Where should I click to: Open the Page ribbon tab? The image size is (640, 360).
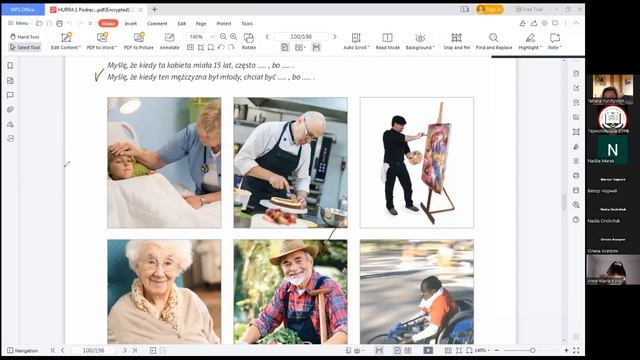(201, 24)
